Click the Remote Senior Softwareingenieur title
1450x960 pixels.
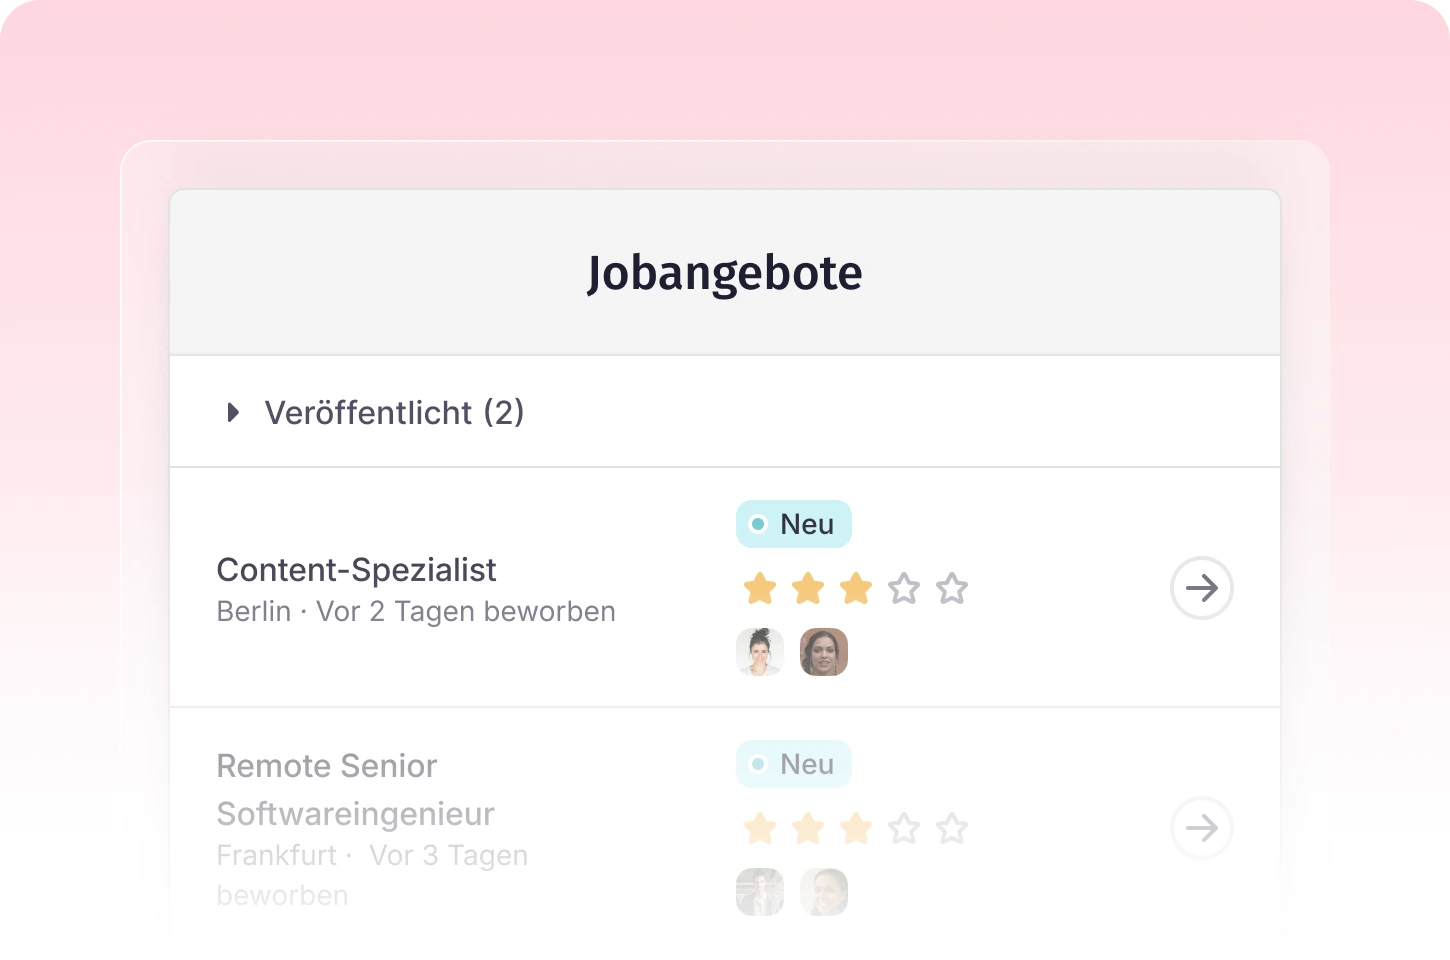click(x=355, y=790)
